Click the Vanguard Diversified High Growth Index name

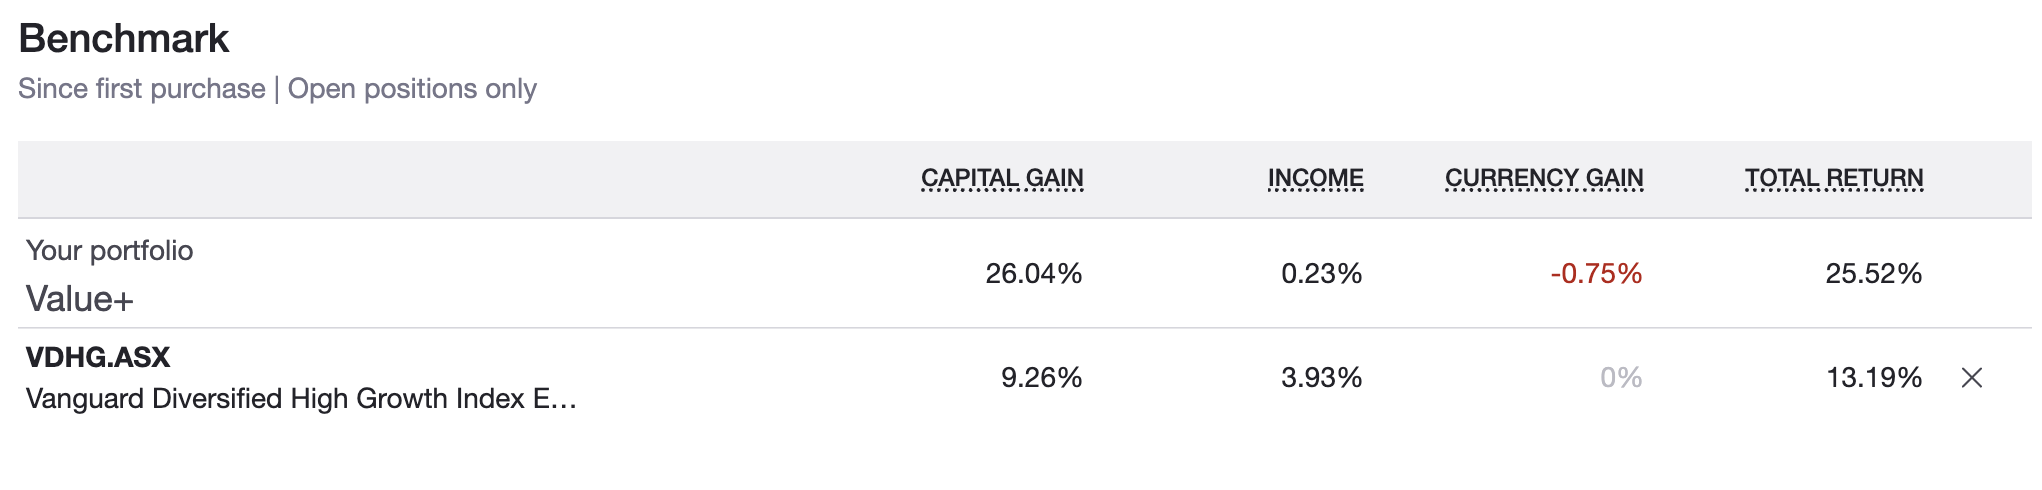coord(301,399)
